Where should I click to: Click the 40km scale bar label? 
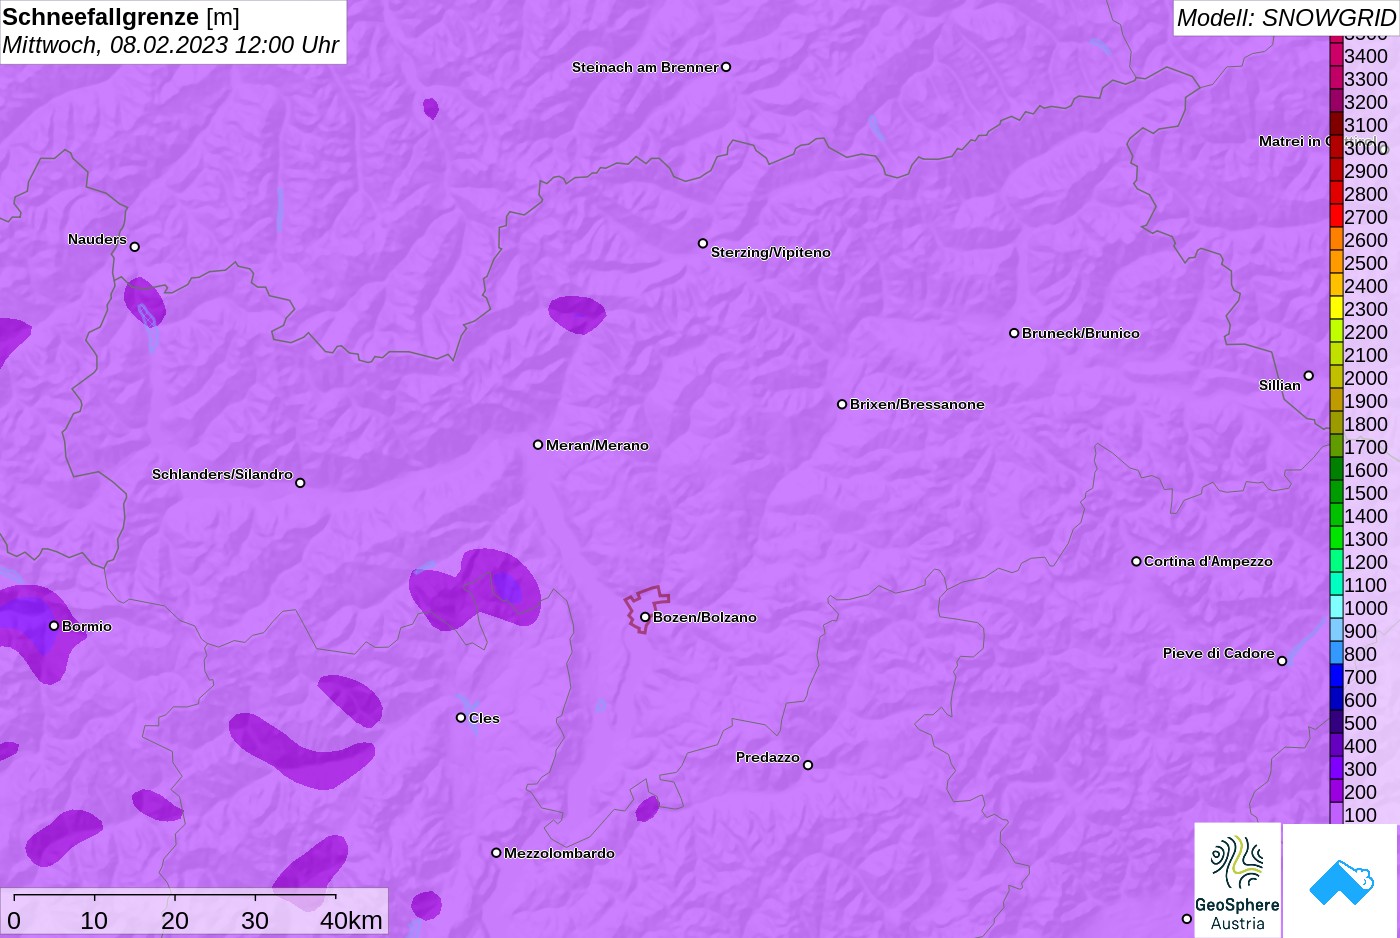351,921
